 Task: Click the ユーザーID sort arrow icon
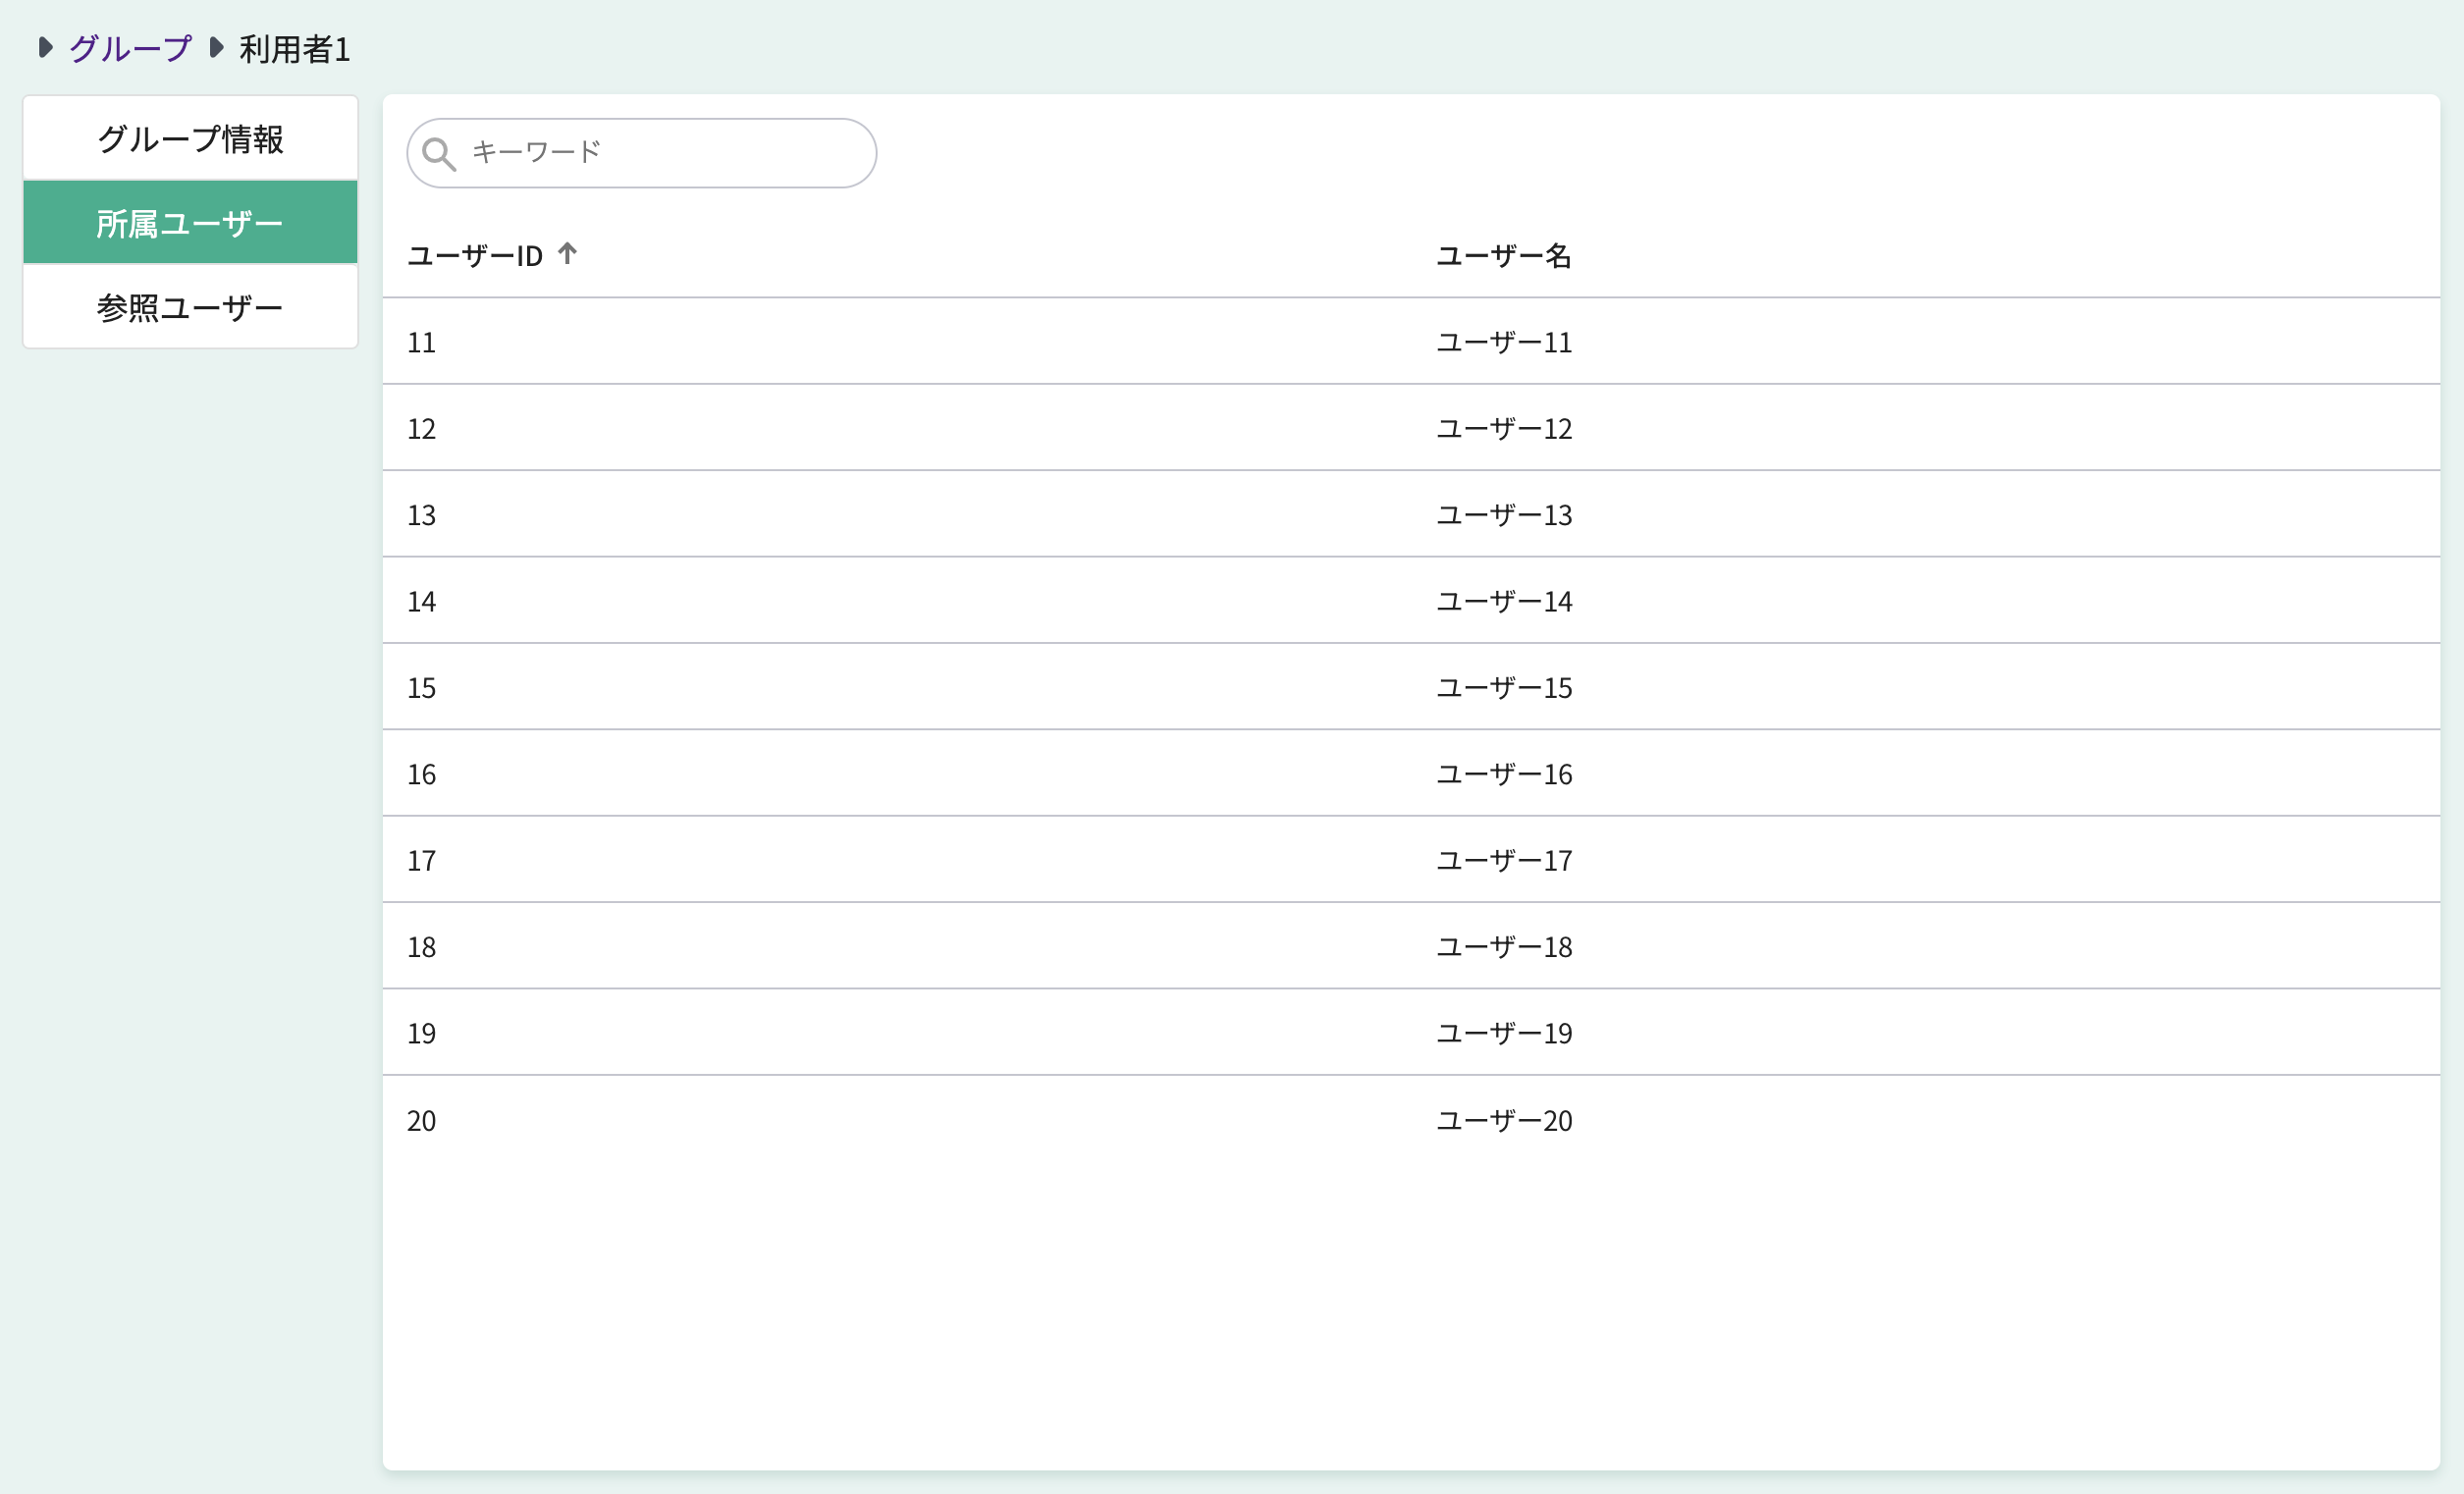(567, 254)
